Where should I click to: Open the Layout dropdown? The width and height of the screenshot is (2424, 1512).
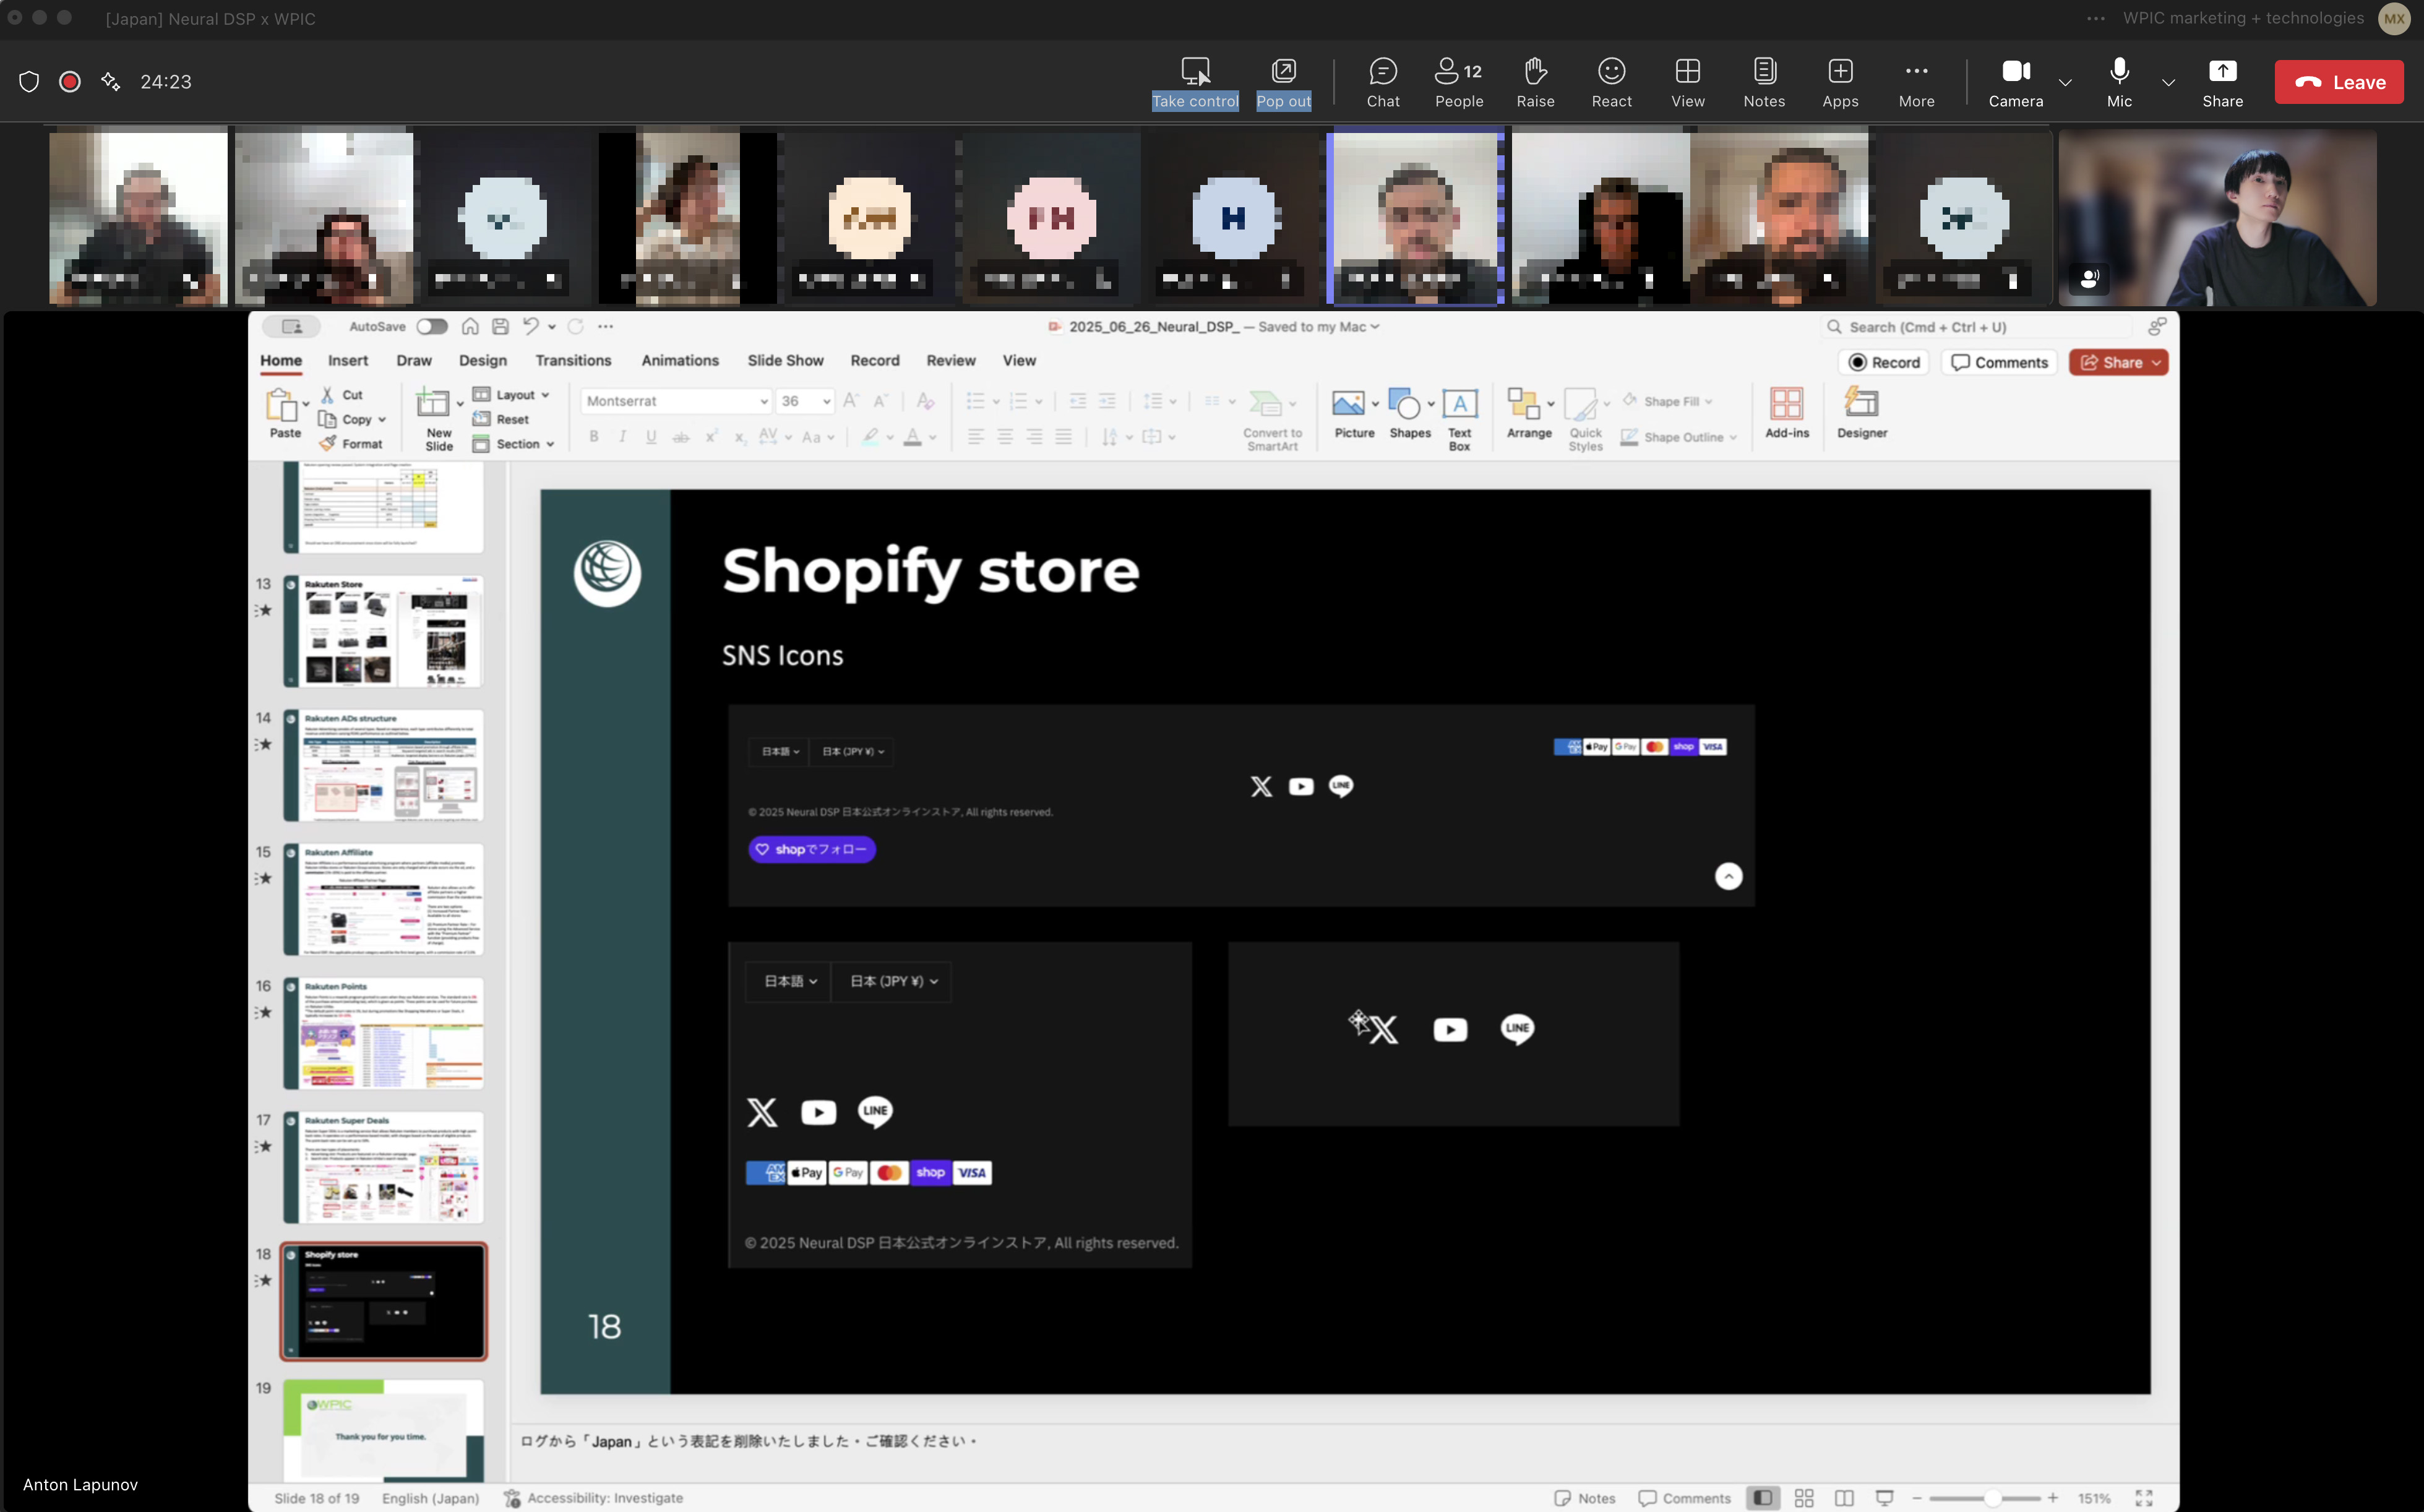(x=511, y=395)
